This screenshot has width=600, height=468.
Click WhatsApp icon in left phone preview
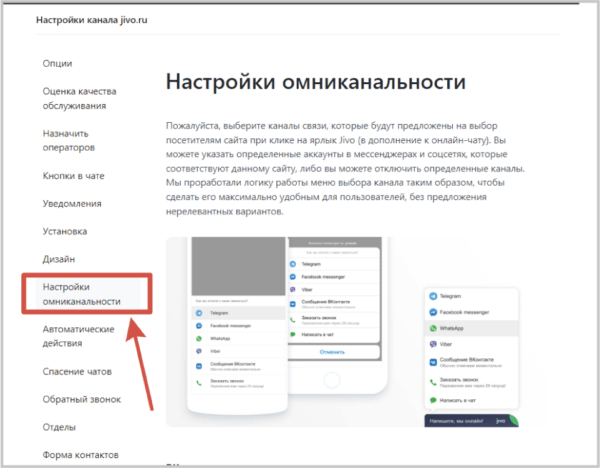199,338
